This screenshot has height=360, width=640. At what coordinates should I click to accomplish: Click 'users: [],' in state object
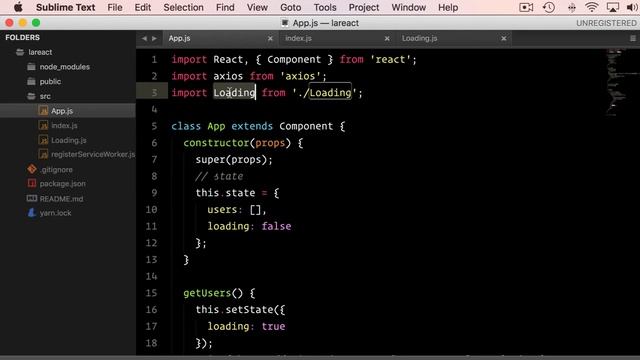[x=237, y=210]
